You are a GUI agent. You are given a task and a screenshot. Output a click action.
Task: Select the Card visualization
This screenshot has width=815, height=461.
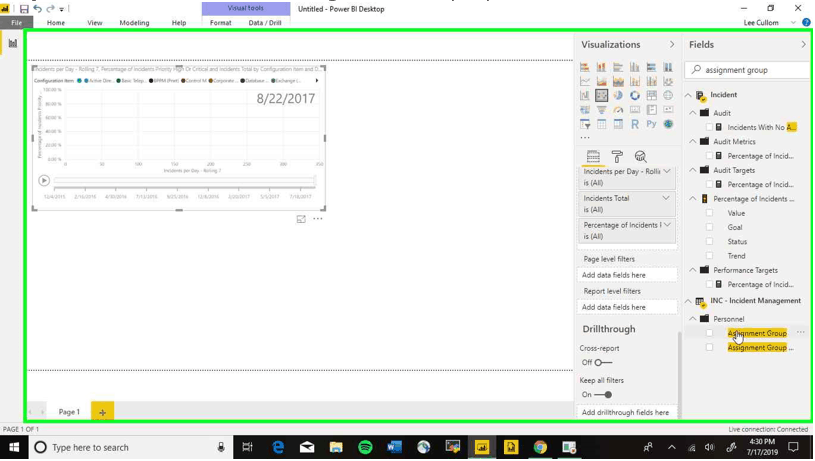coord(635,110)
